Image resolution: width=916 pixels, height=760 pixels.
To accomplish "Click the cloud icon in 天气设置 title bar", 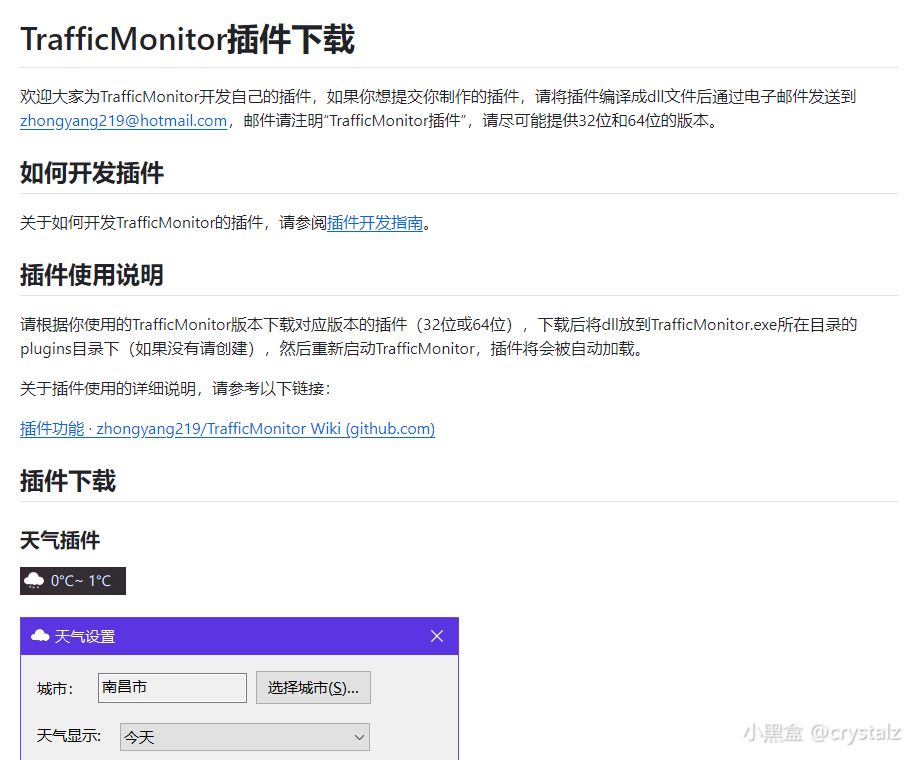I will (40, 636).
